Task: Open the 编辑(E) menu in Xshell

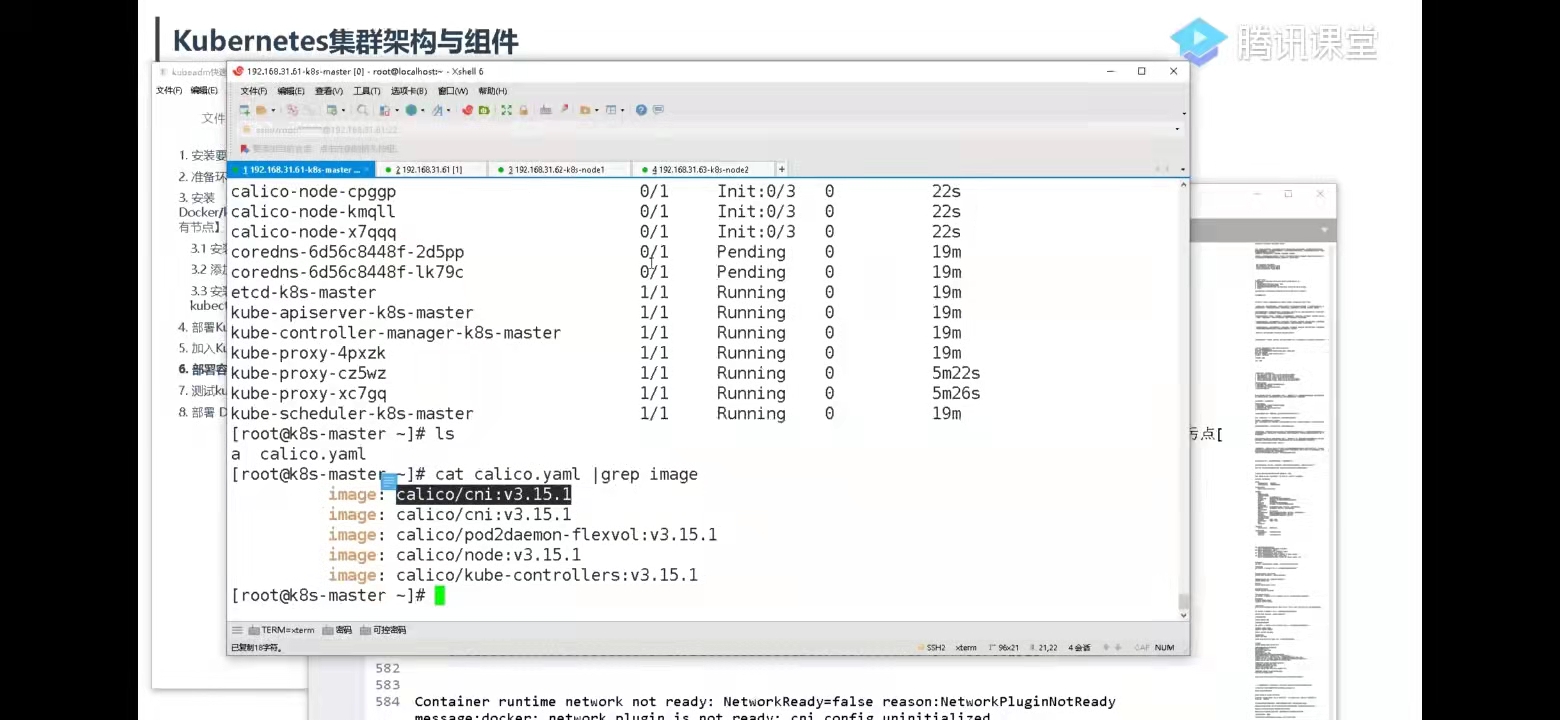Action: click(x=291, y=91)
